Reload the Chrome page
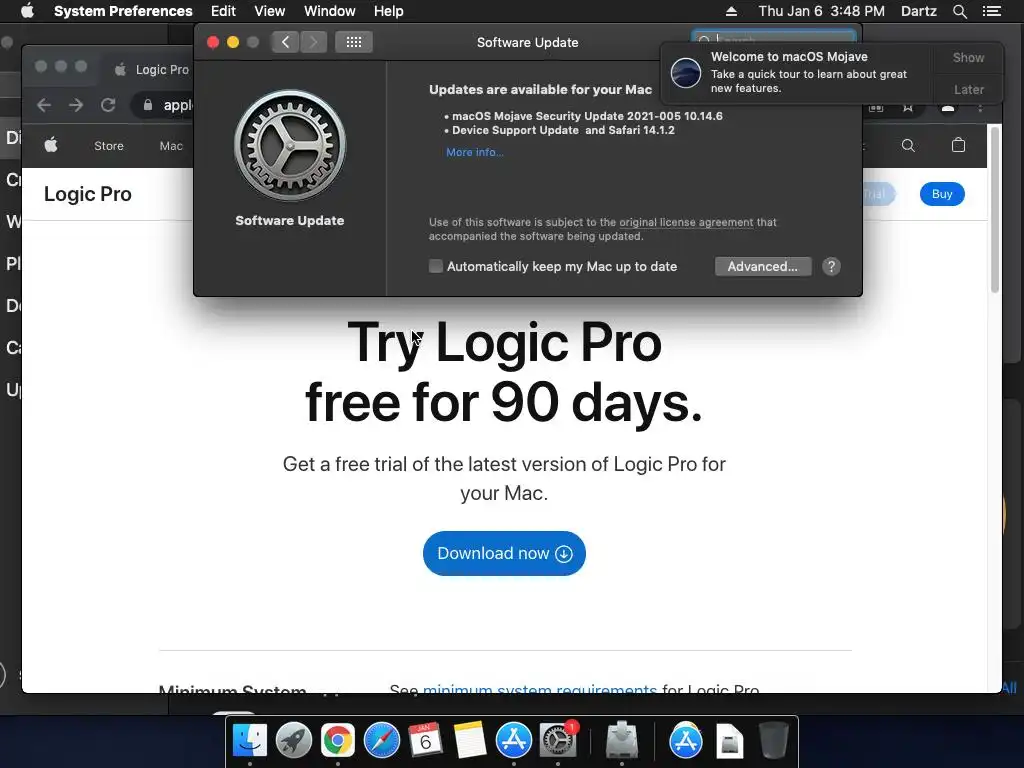 [x=108, y=105]
